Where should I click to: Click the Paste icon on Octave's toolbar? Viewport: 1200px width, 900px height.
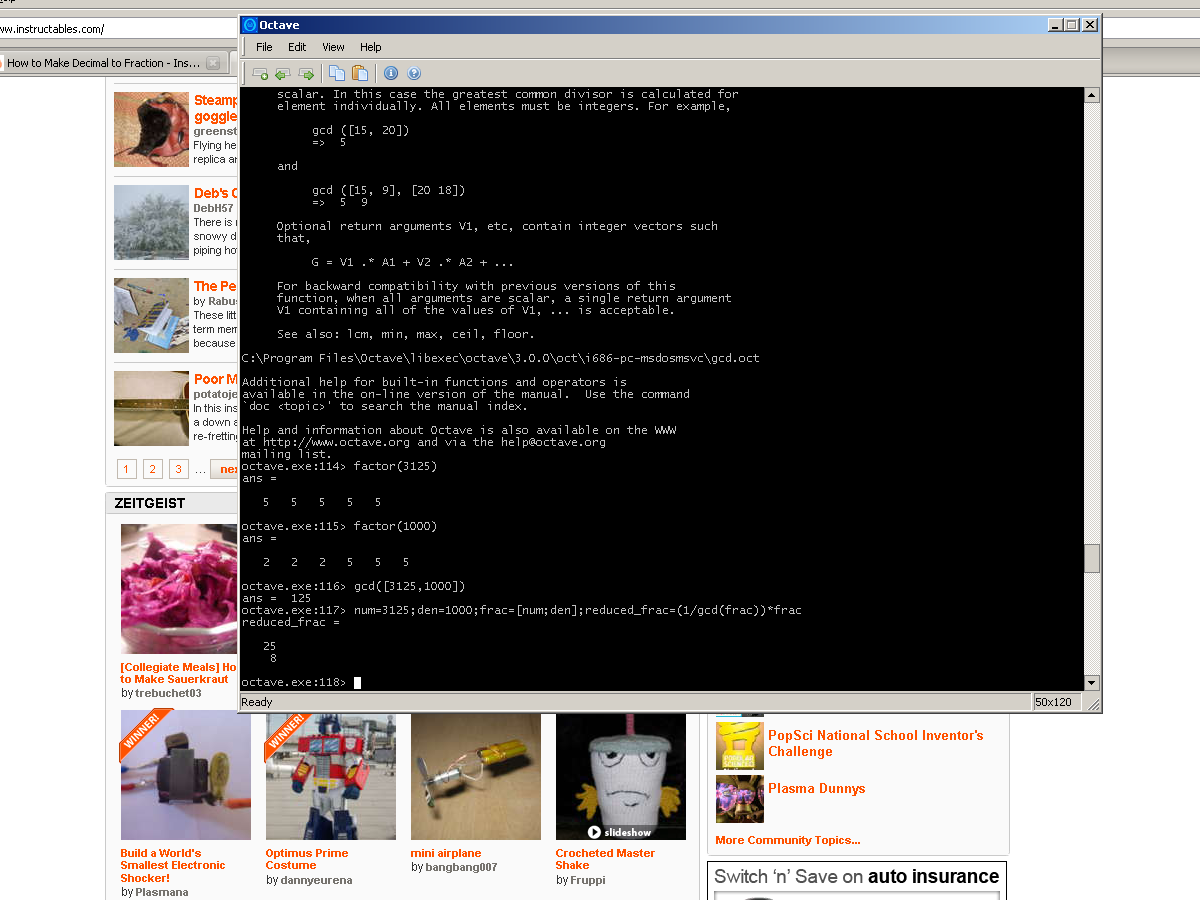(359, 73)
